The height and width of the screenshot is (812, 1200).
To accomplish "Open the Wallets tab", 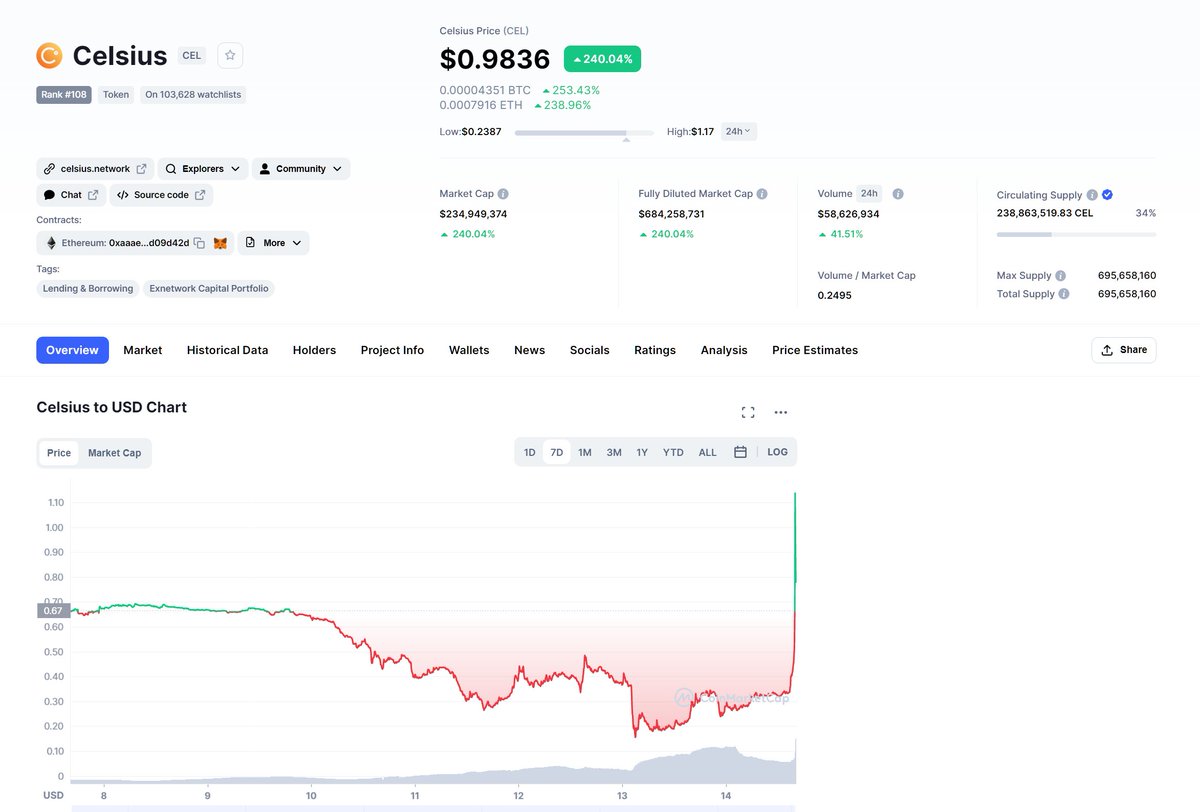I will [469, 350].
